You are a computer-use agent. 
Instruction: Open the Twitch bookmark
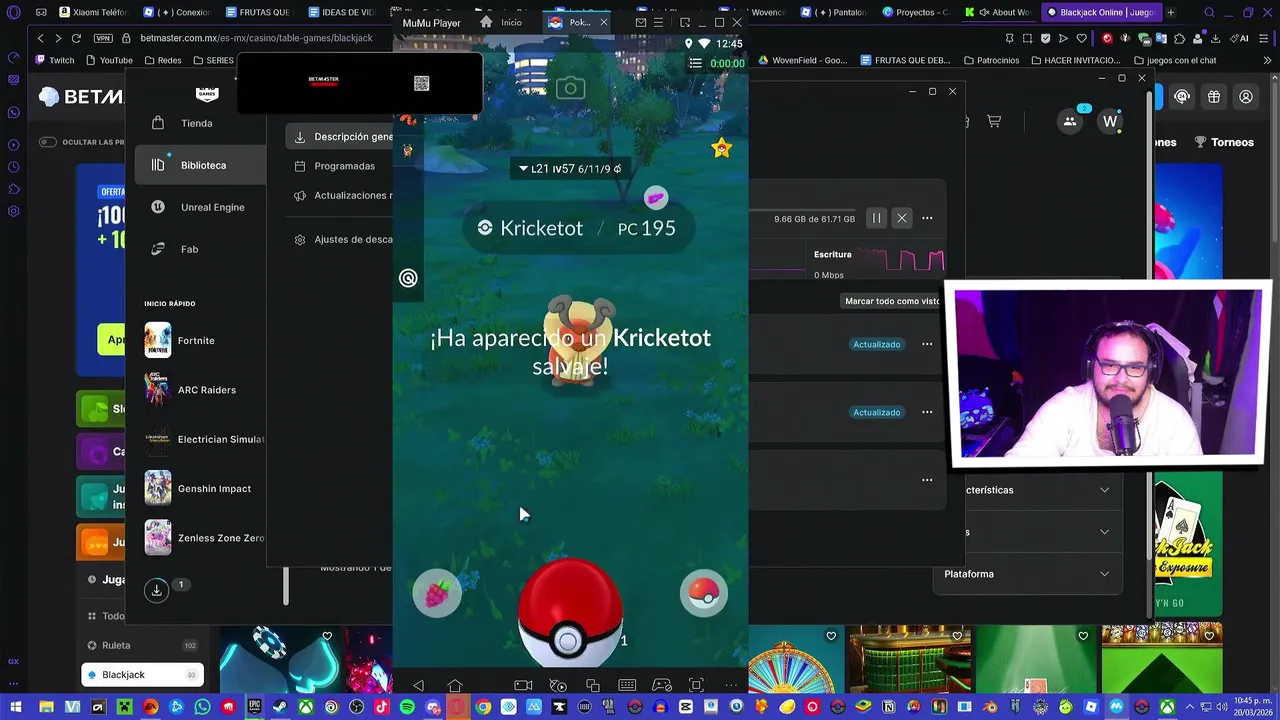(x=55, y=60)
